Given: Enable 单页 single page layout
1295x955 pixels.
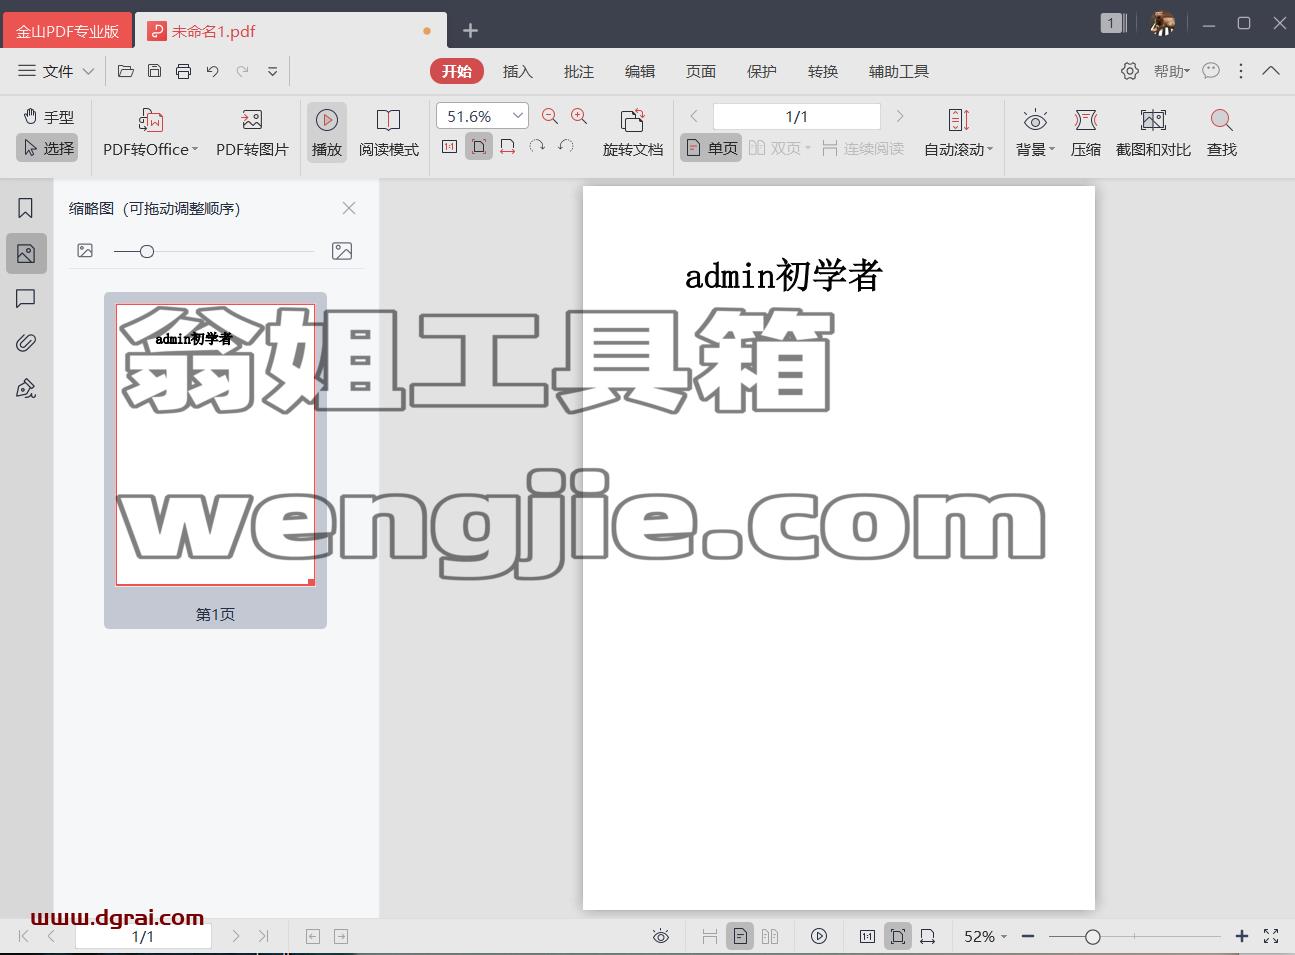Looking at the screenshot, I should [x=711, y=148].
